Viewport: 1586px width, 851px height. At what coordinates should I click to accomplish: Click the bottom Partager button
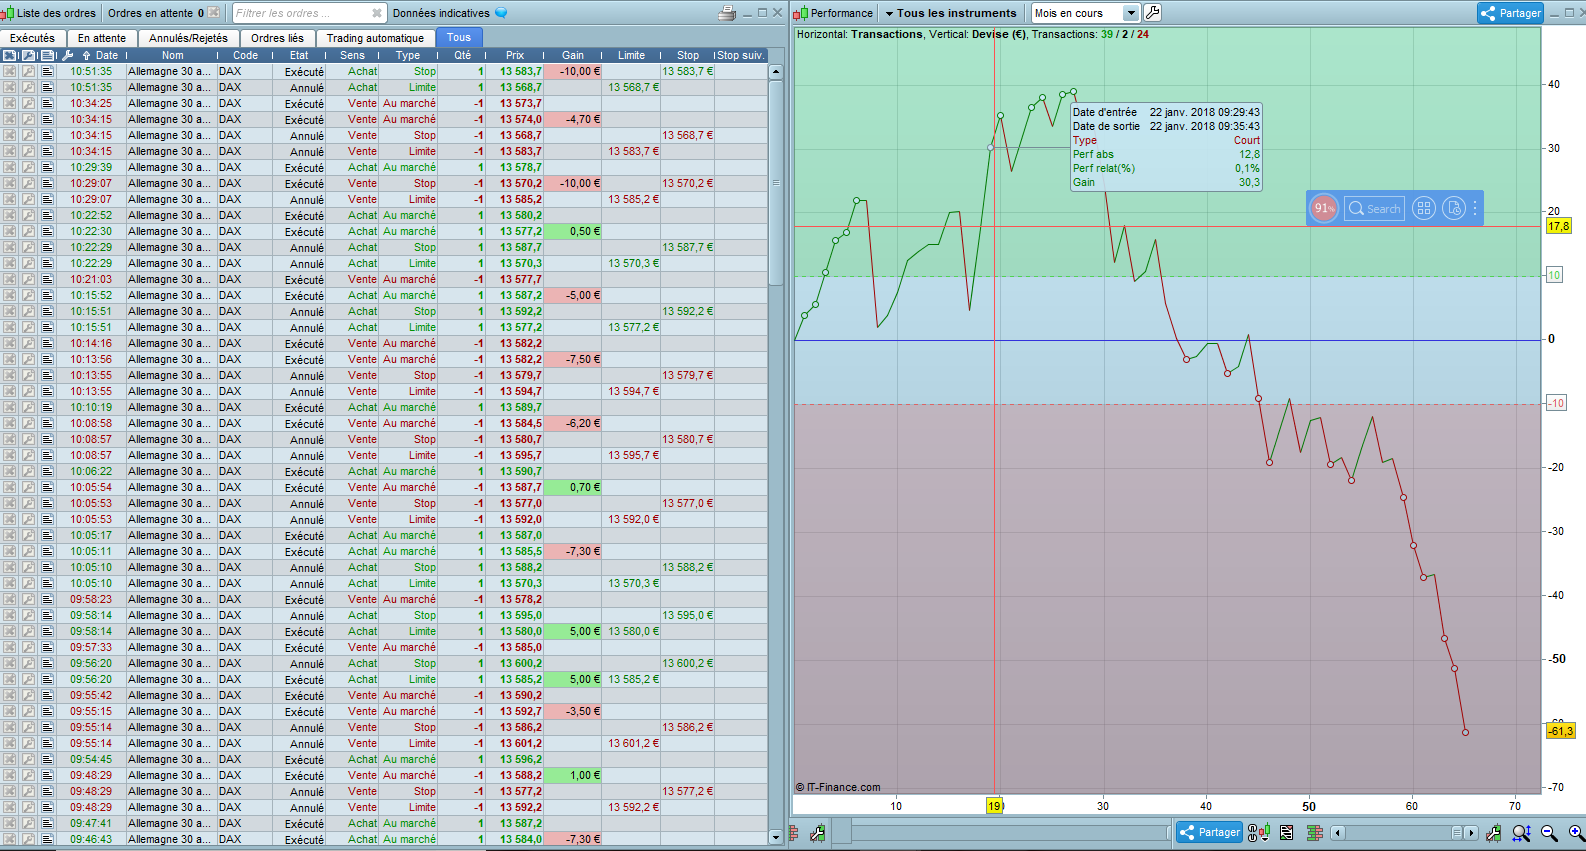coord(1209,832)
